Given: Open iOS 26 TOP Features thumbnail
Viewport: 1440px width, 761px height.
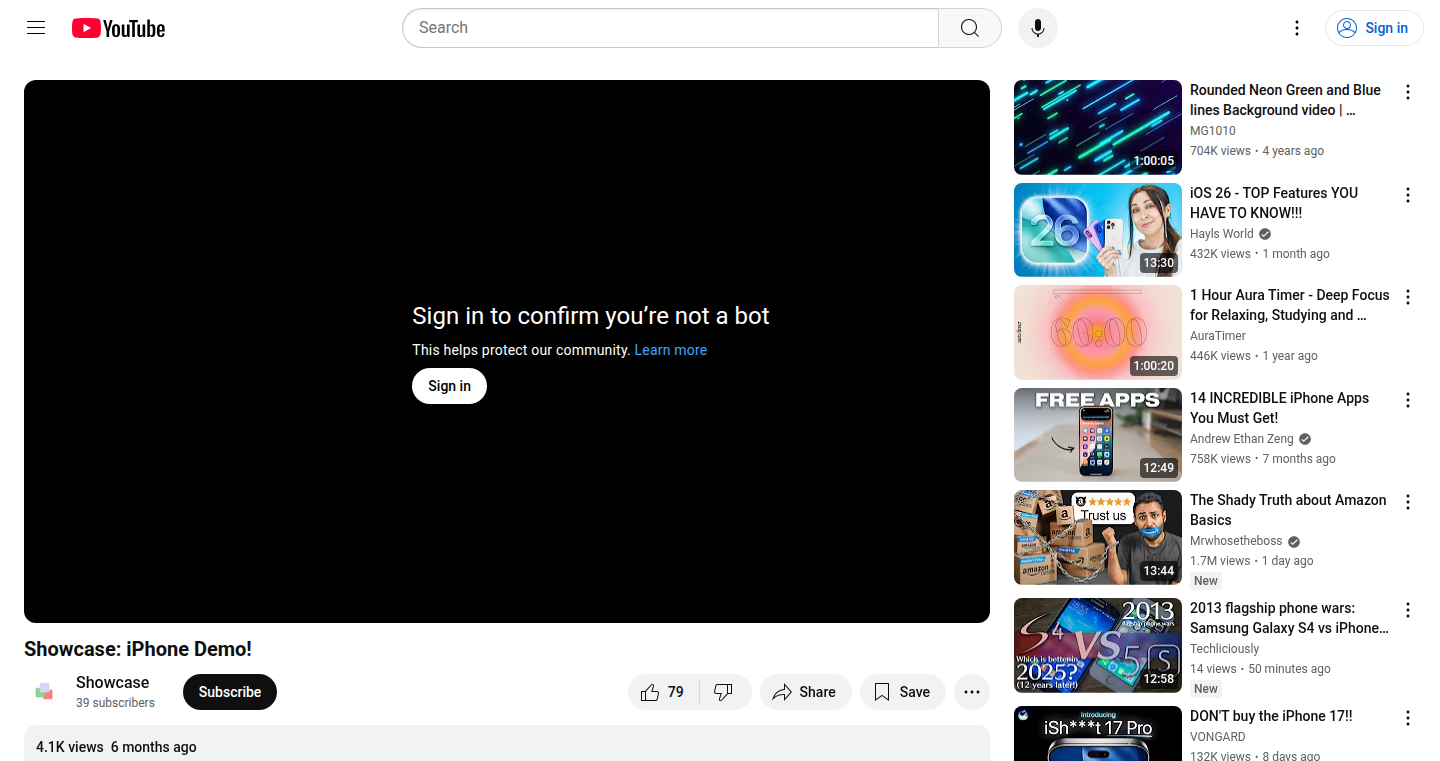Looking at the screenshot, I should [x=1098, y=230].
